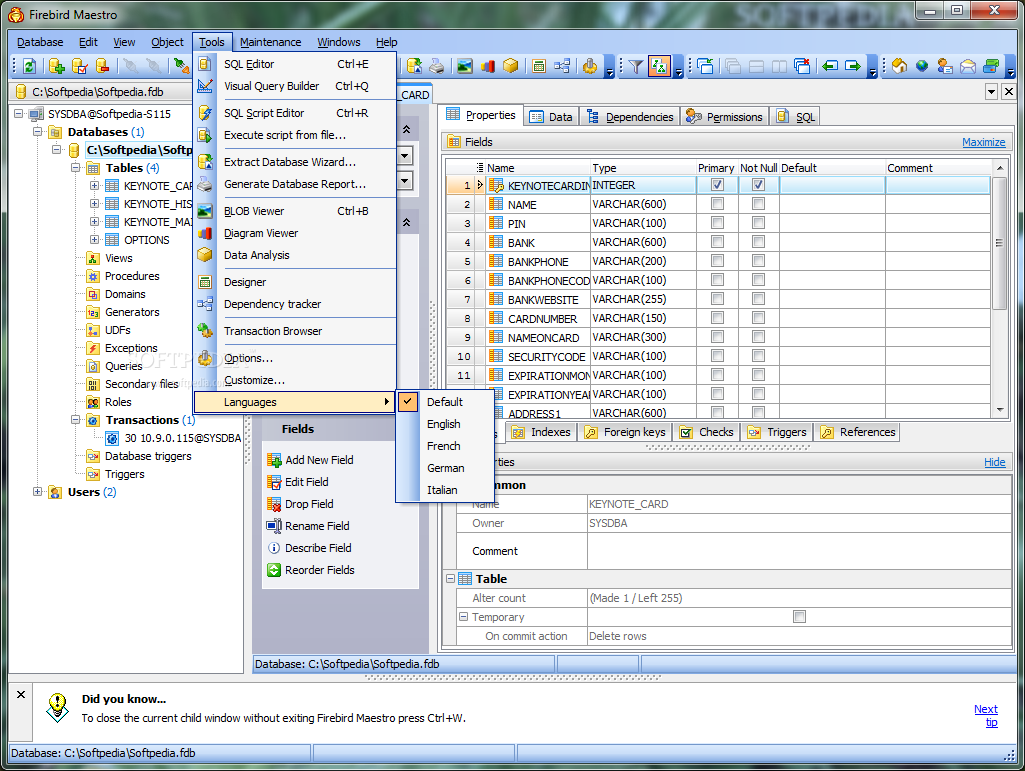The height and width of the screenshot is (771, 1025).
Task: Select the Generators node in database tree
Action: [x=132, y=312]
